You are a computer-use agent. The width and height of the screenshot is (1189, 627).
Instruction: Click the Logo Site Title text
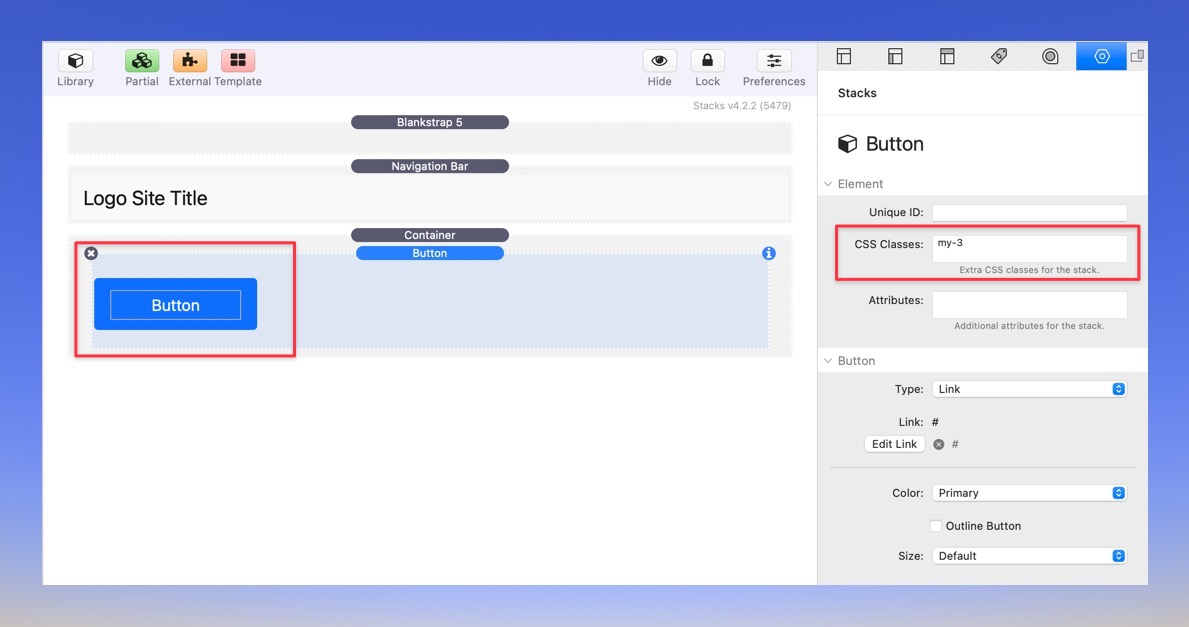(x=145, y=199)
